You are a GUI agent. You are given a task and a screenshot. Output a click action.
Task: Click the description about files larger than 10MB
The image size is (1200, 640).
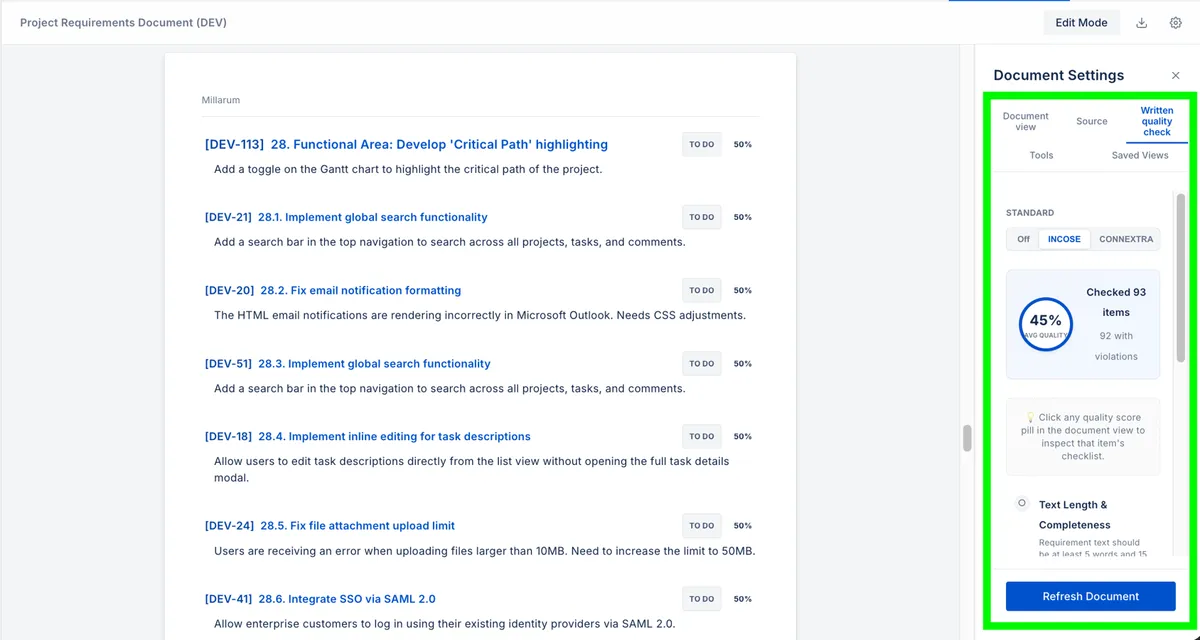pos(485,551)
